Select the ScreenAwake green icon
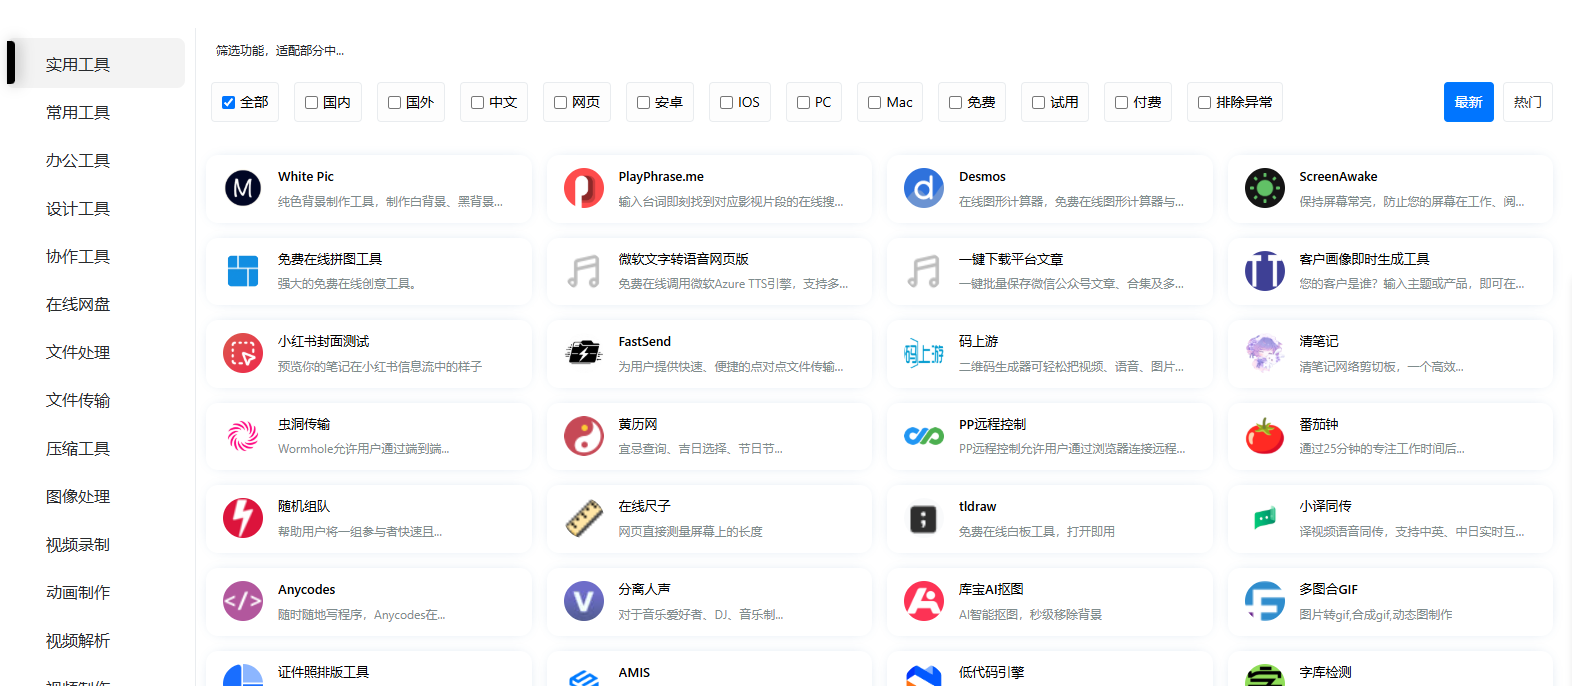The height and width of the screenshot is (686, 1572). click(x=1264, y=188)
